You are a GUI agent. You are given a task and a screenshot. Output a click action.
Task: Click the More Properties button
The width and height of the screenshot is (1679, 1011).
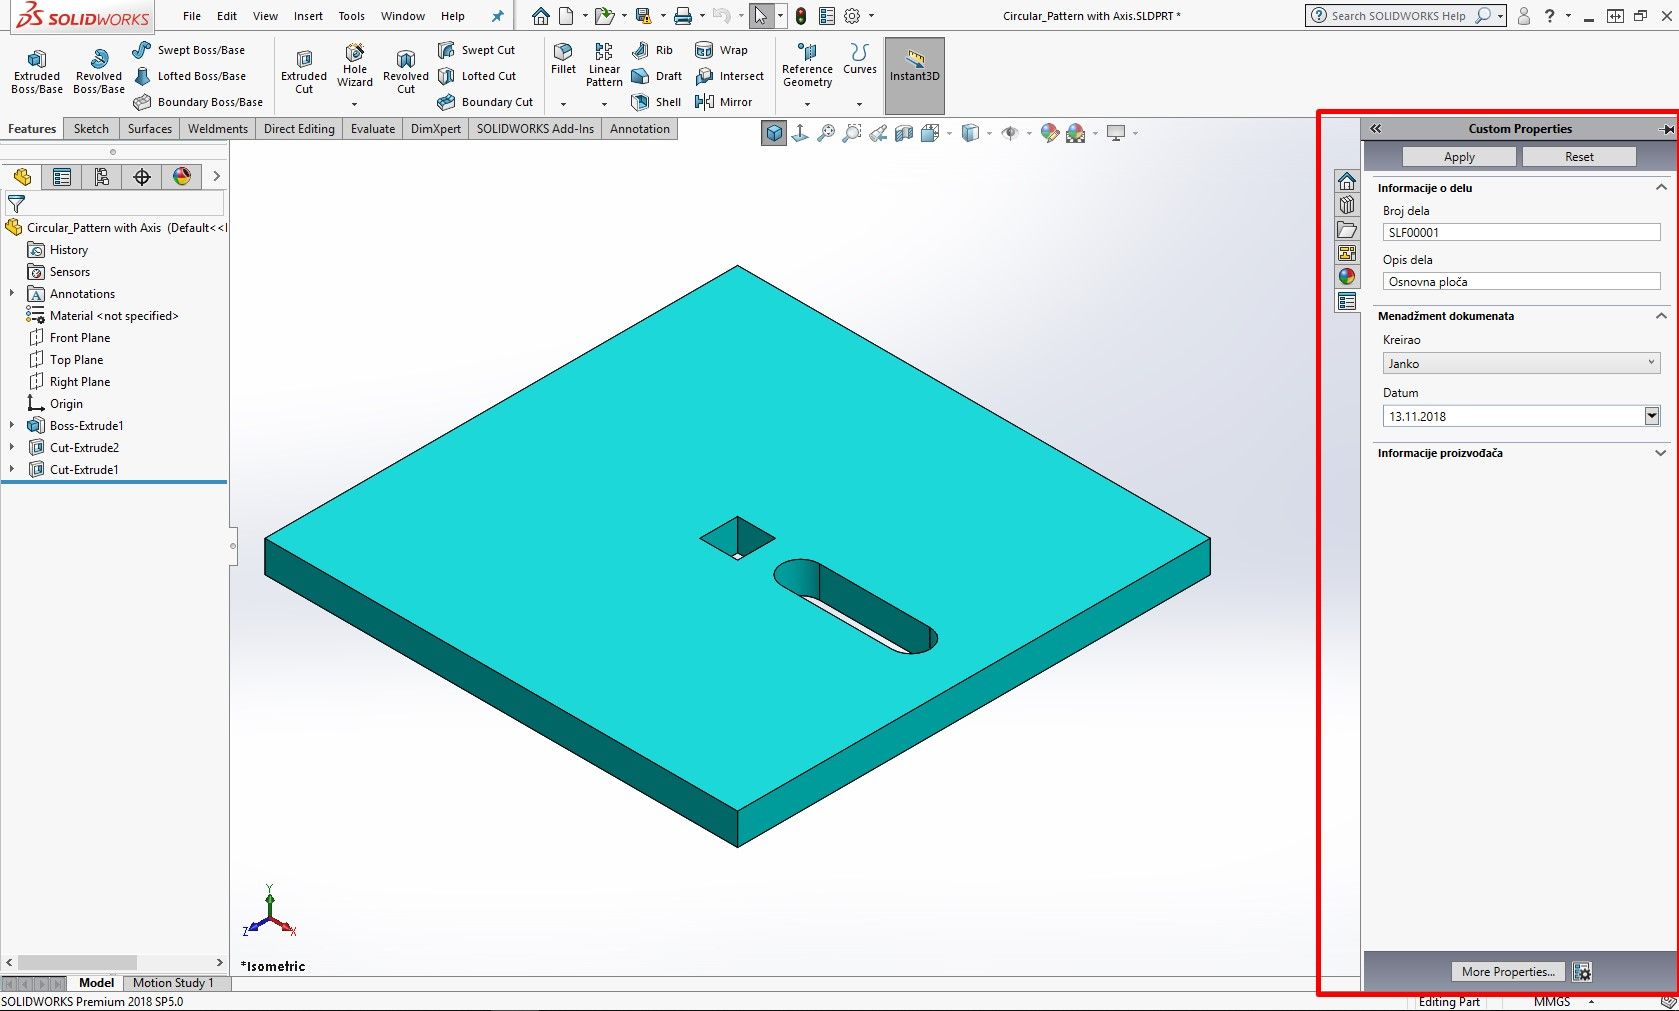coord(1507,972)
